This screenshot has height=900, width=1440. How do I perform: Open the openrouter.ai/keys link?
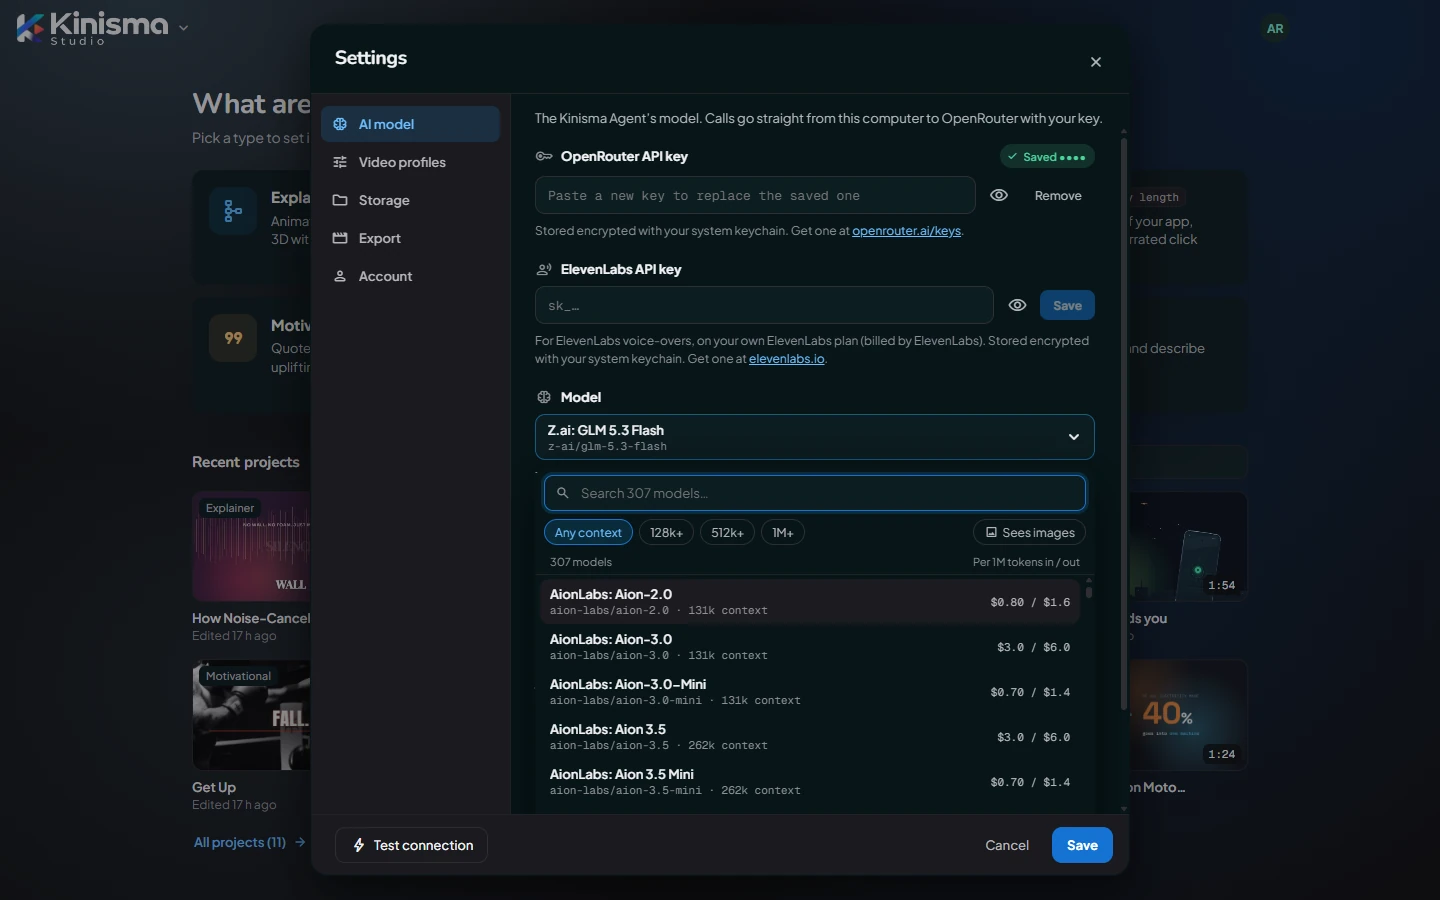(906, 231)
